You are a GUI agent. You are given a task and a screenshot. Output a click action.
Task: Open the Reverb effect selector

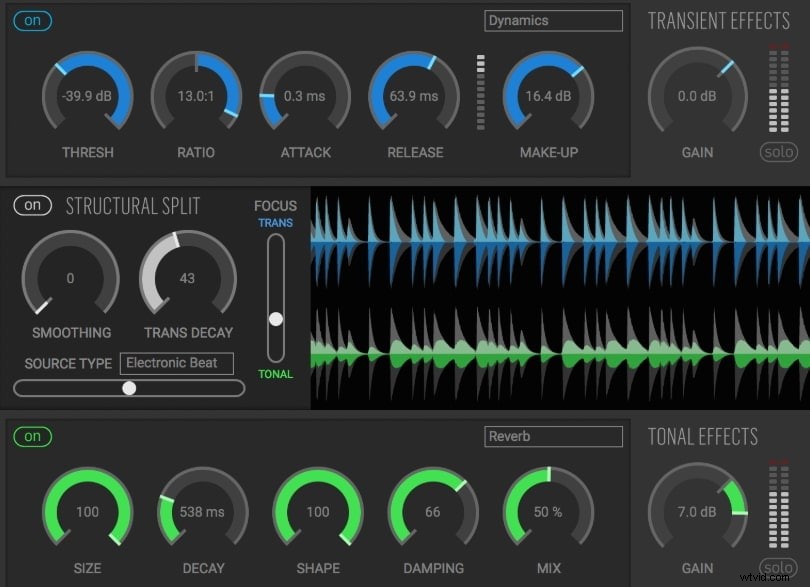[552, 436]
